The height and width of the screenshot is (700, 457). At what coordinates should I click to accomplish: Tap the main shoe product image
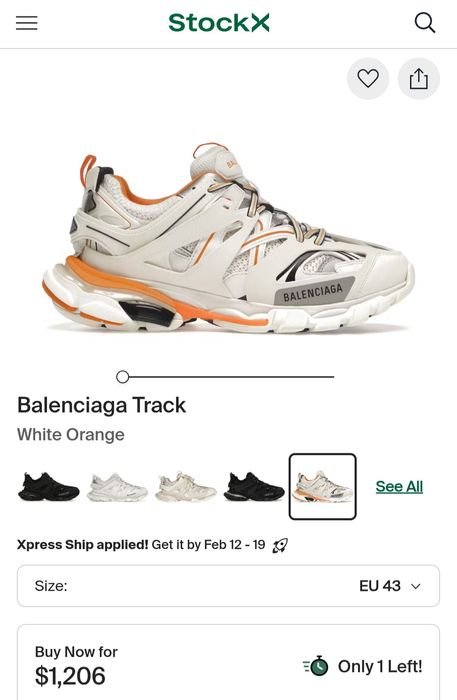click(x=228, y=237)
